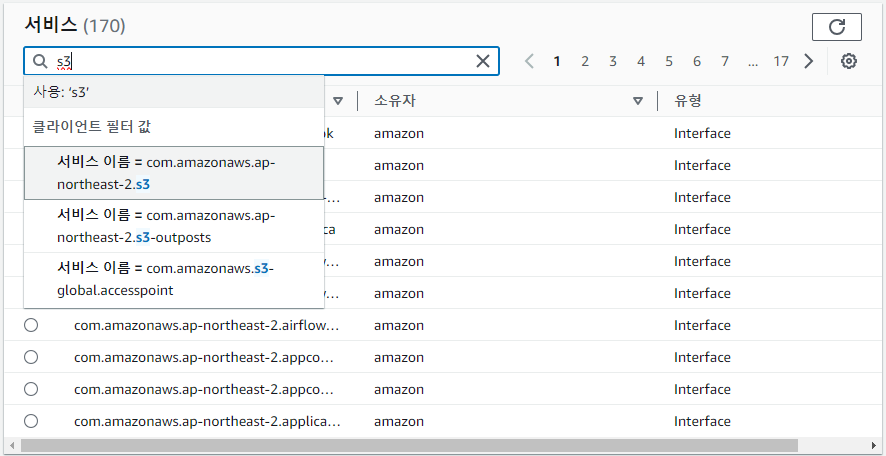Click the refresh button for services
This screenshot has height=456, width=886.
click(x=836, y=27)
